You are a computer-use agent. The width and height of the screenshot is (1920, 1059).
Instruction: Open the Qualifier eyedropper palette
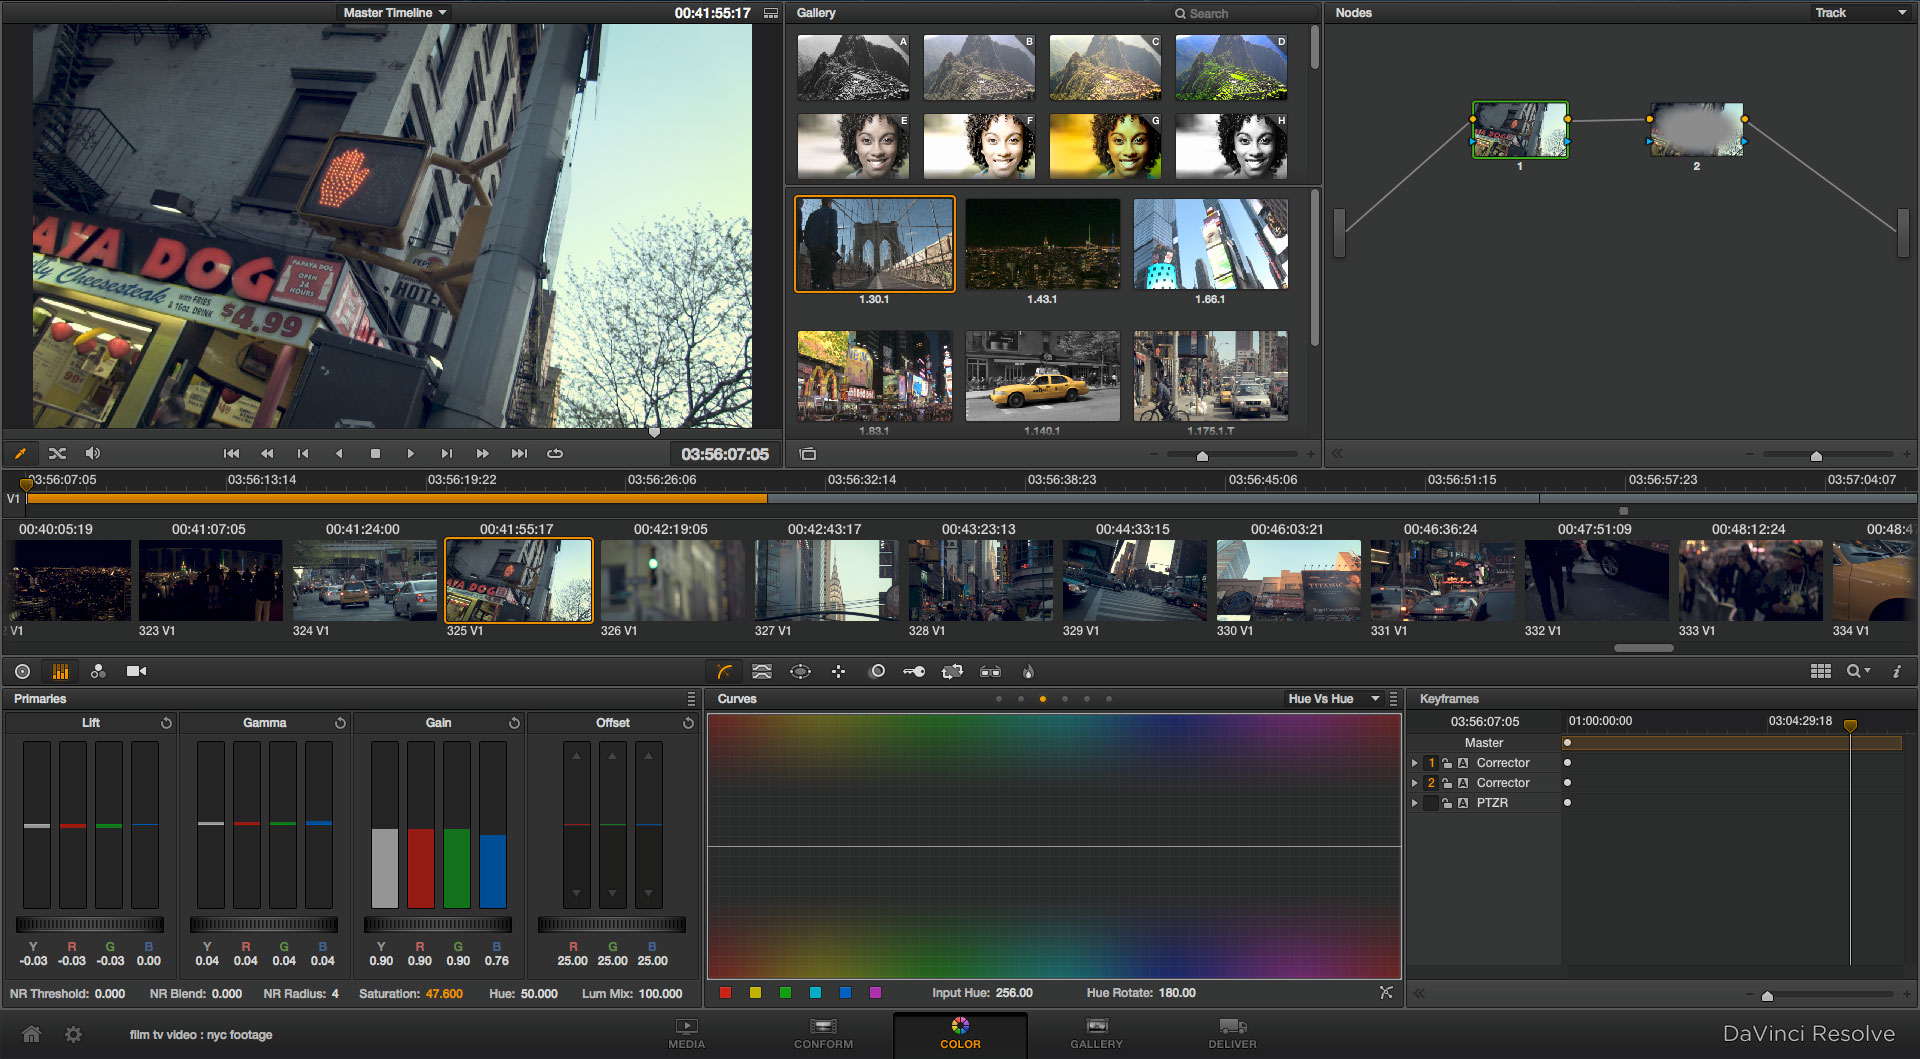(762, 672)
